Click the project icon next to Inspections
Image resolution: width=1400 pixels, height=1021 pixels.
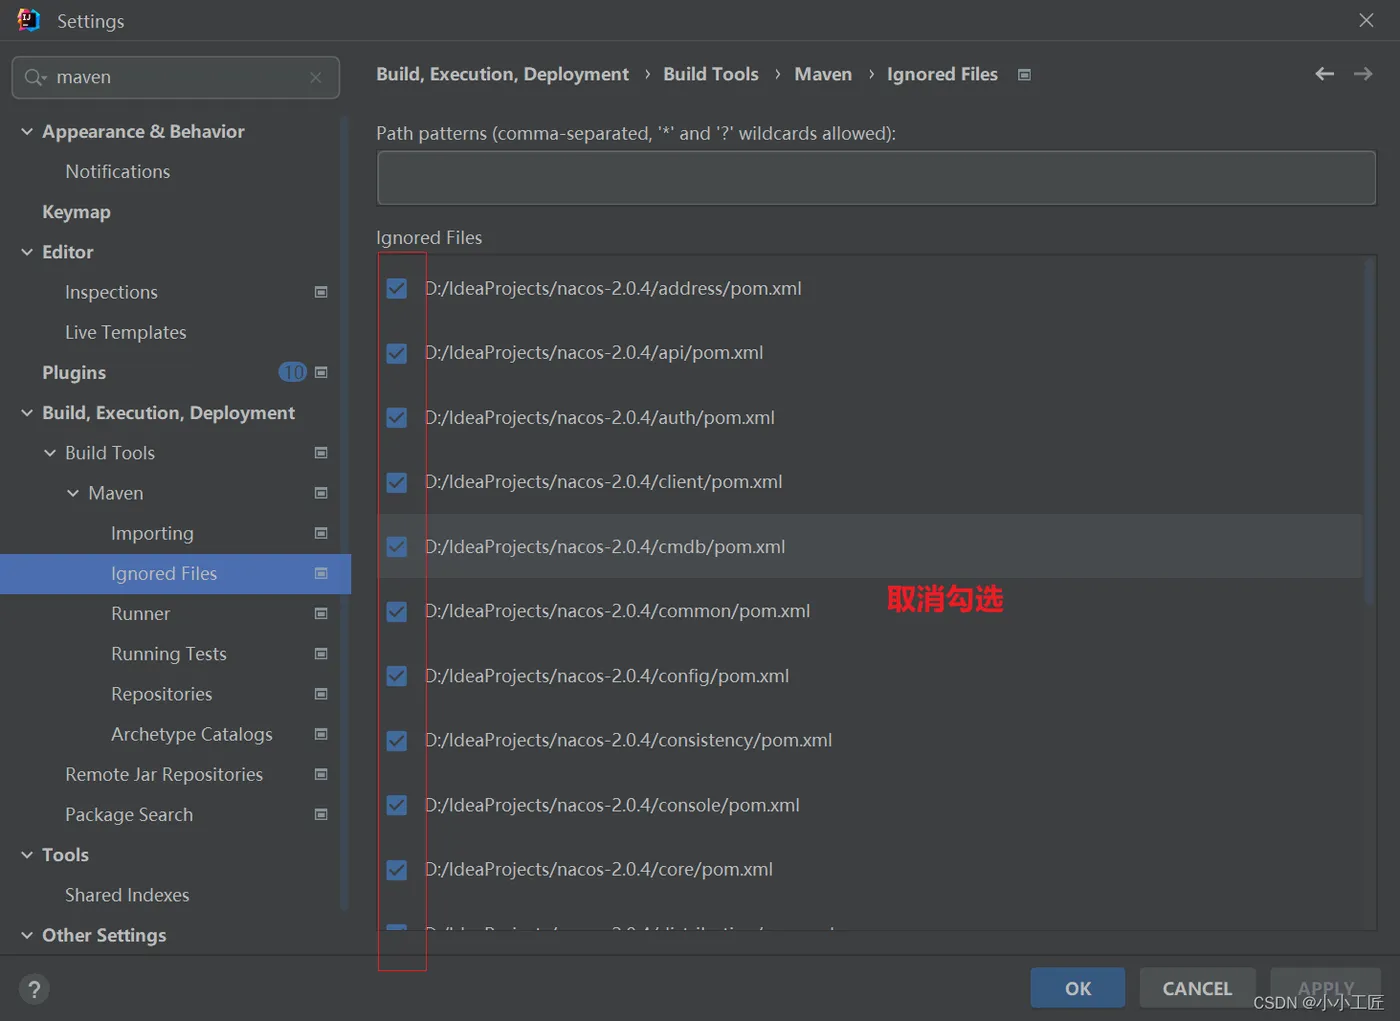click(x=321, y=292)
